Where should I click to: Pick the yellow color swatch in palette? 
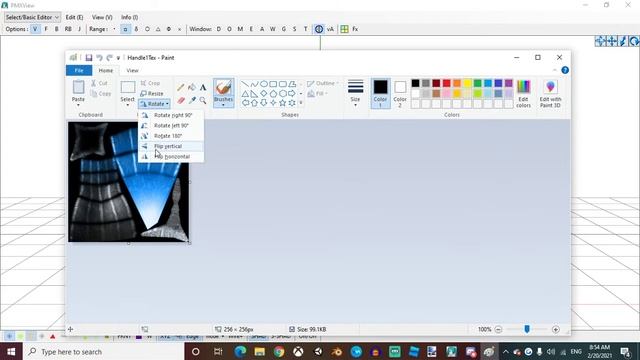click(x=467, y=83)
